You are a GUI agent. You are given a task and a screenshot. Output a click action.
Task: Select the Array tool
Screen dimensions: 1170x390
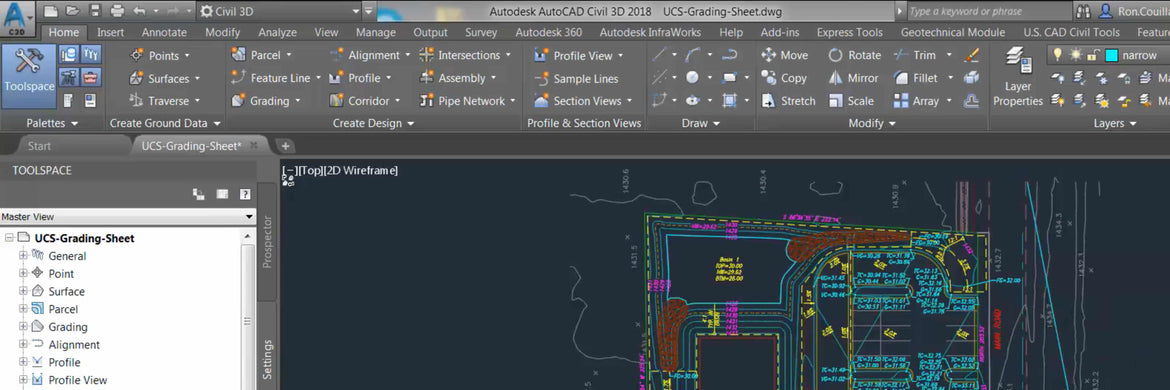click(x=916, y=101)
